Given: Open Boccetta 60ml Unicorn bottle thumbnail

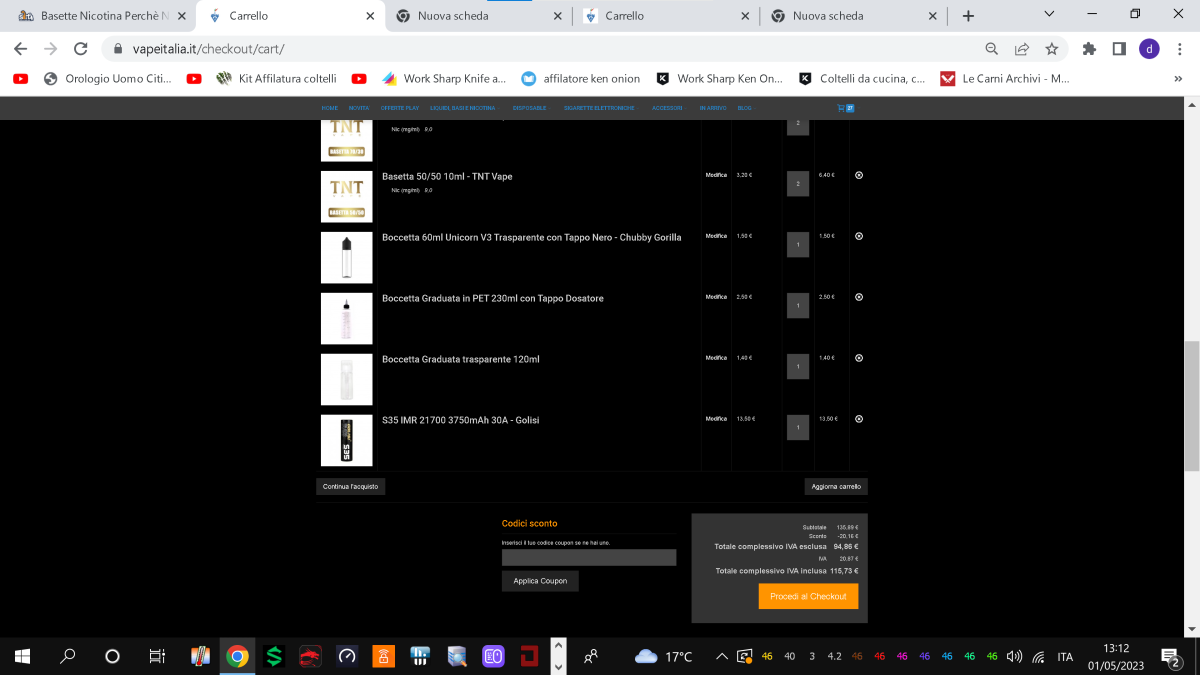Looking at the screenshot, I should pos(346,258).
